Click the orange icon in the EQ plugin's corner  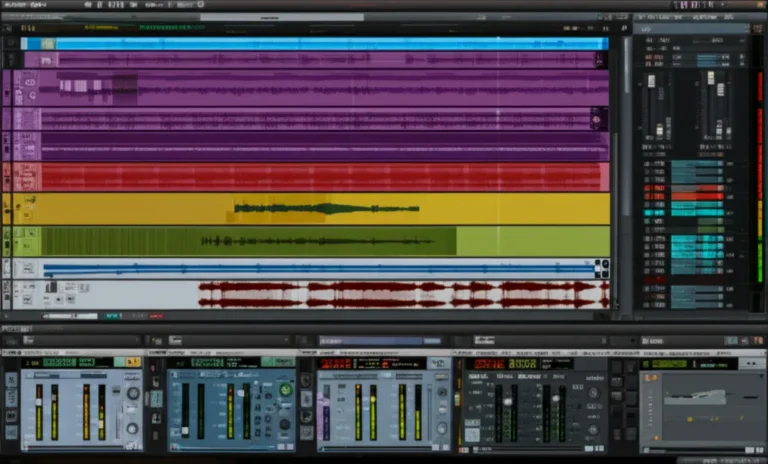[650, 378]
